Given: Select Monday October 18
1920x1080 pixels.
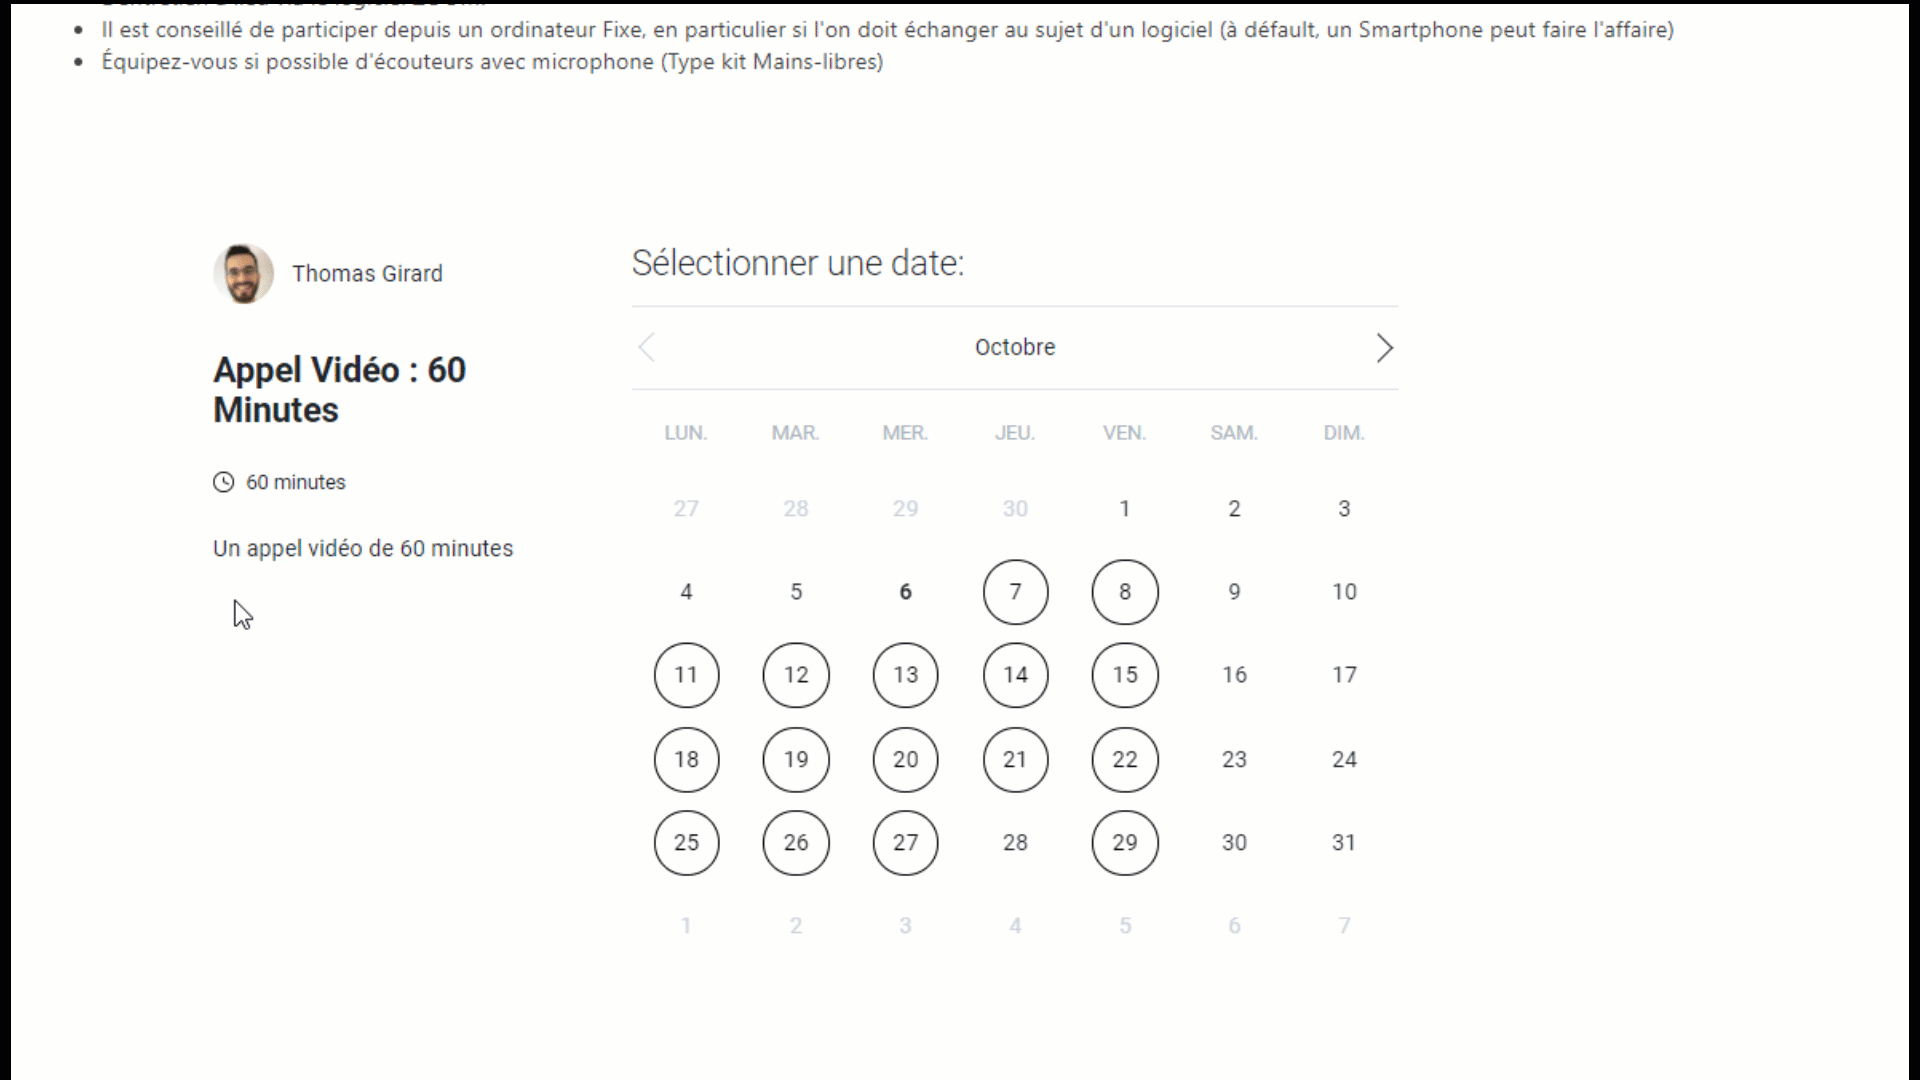Looking at the screenshot, I should point(686,759).
